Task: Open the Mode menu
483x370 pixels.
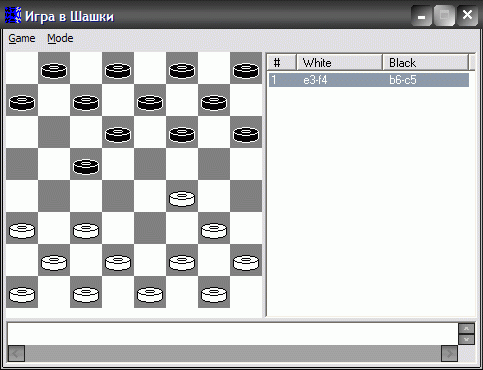Action: [x=60, y=38]
